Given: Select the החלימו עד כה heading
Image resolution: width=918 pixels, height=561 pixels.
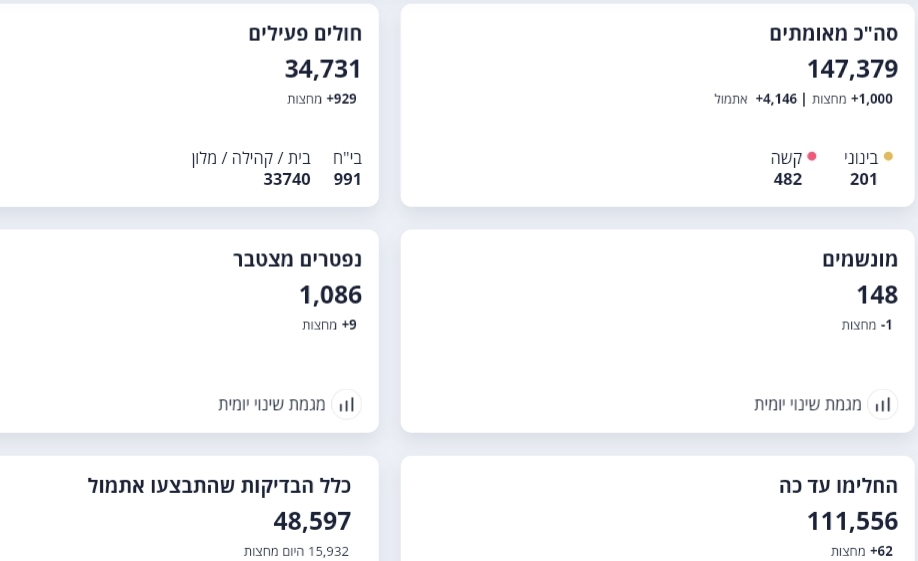Looking at the screenshot, I should point(838,486).
